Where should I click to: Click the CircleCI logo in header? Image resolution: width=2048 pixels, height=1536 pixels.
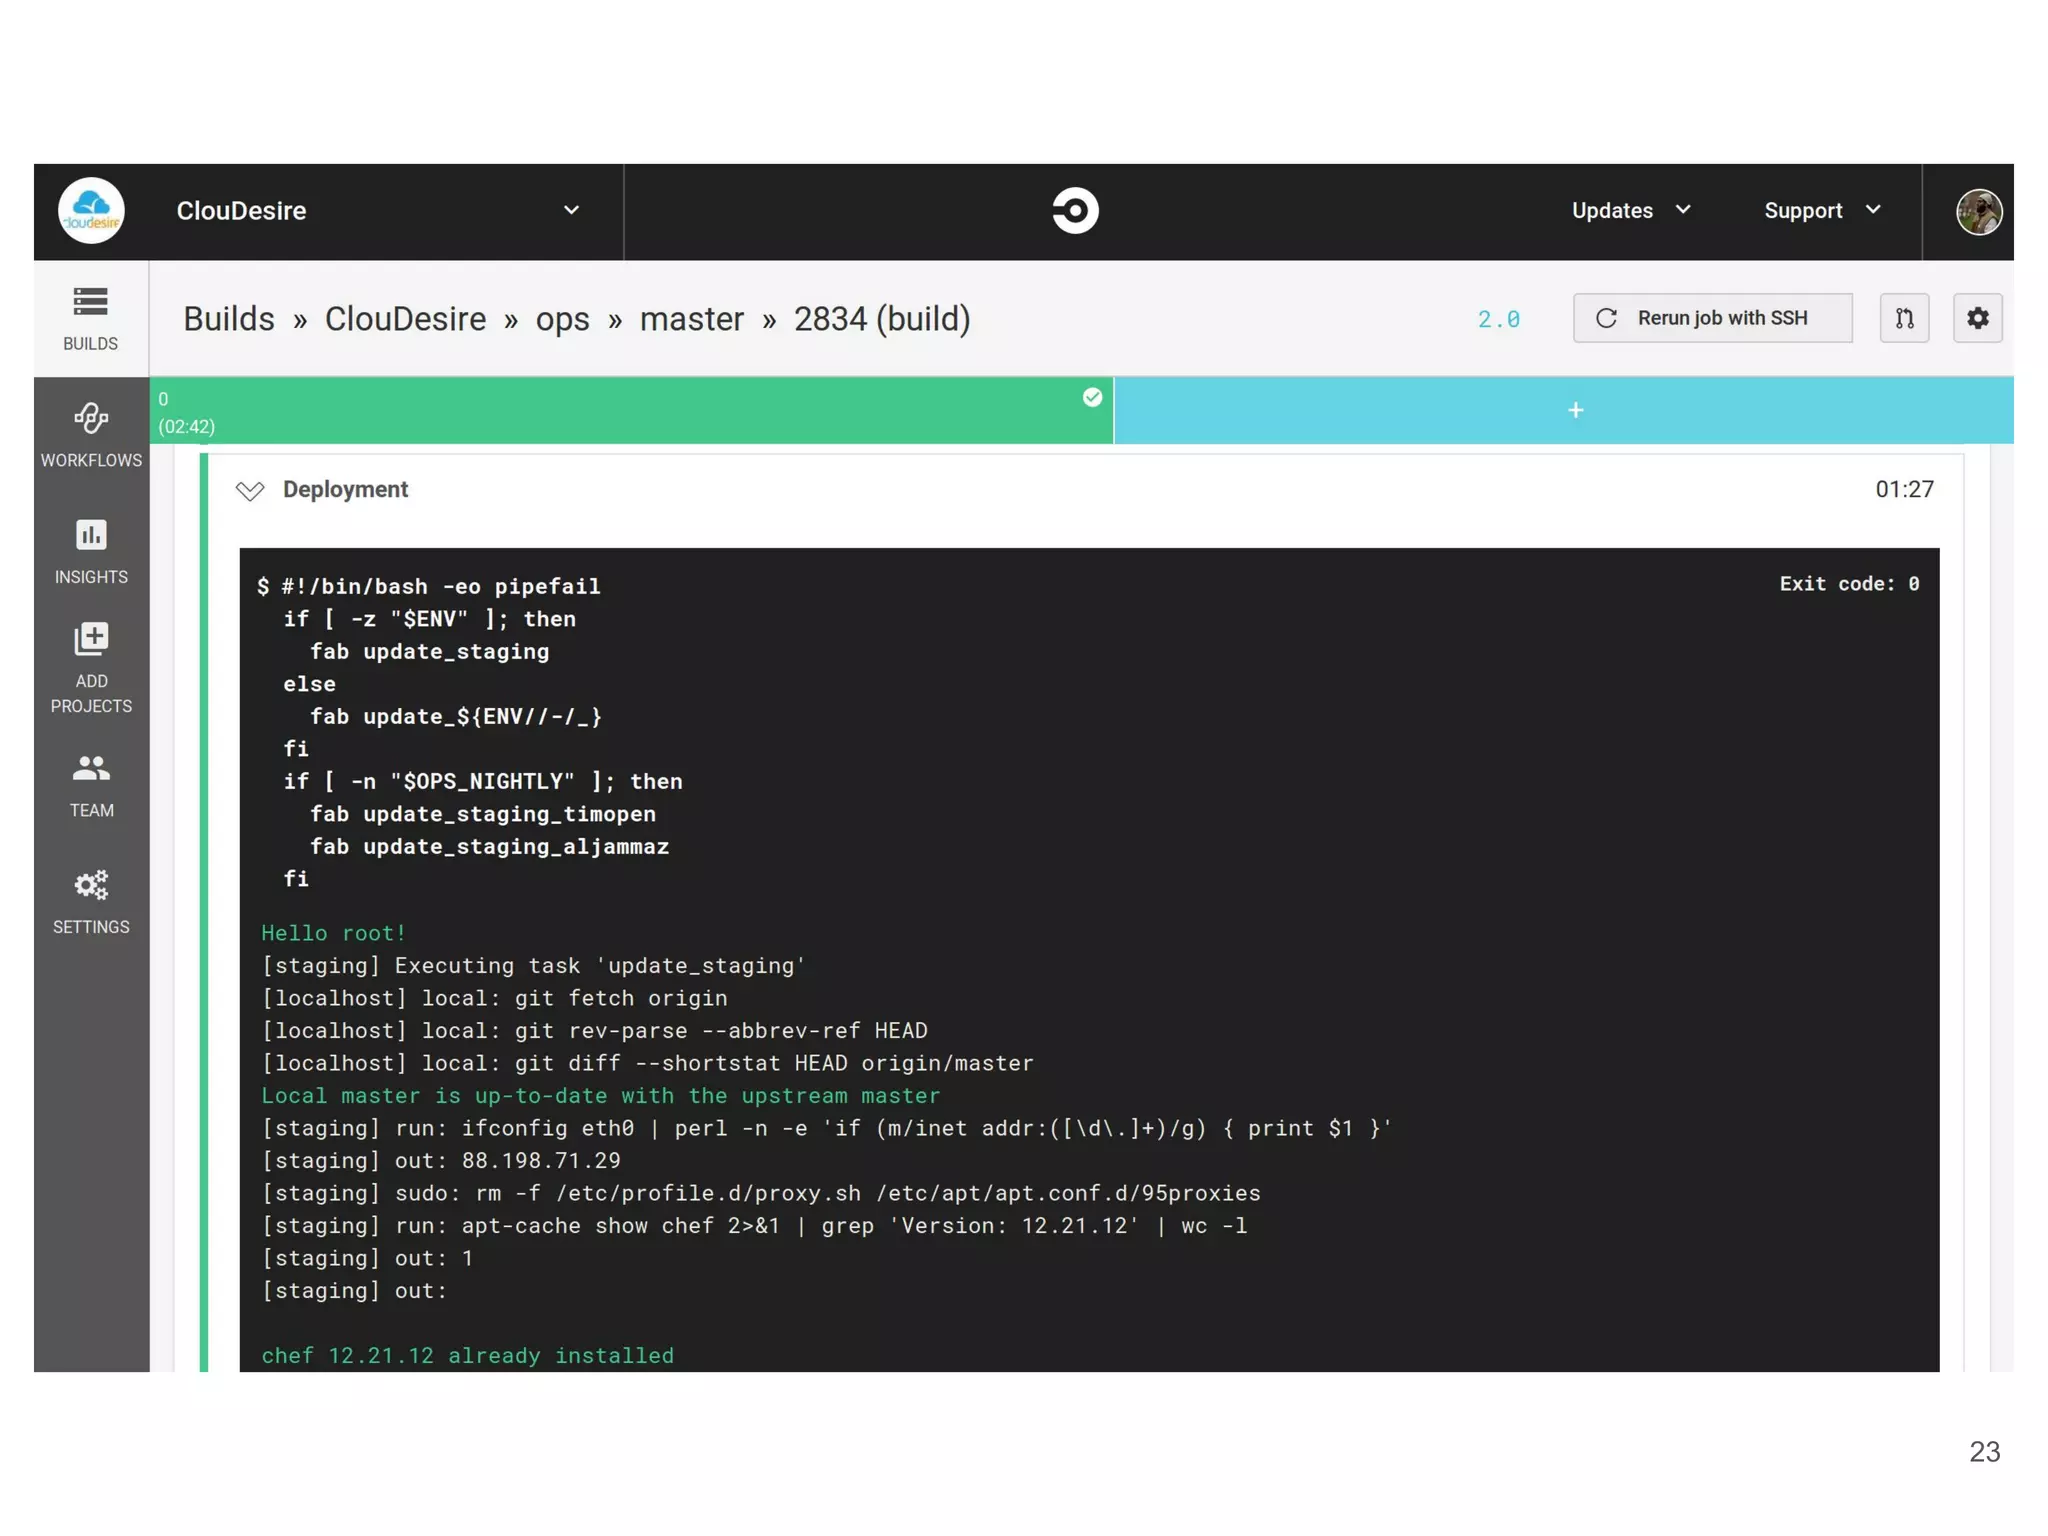1075,211
